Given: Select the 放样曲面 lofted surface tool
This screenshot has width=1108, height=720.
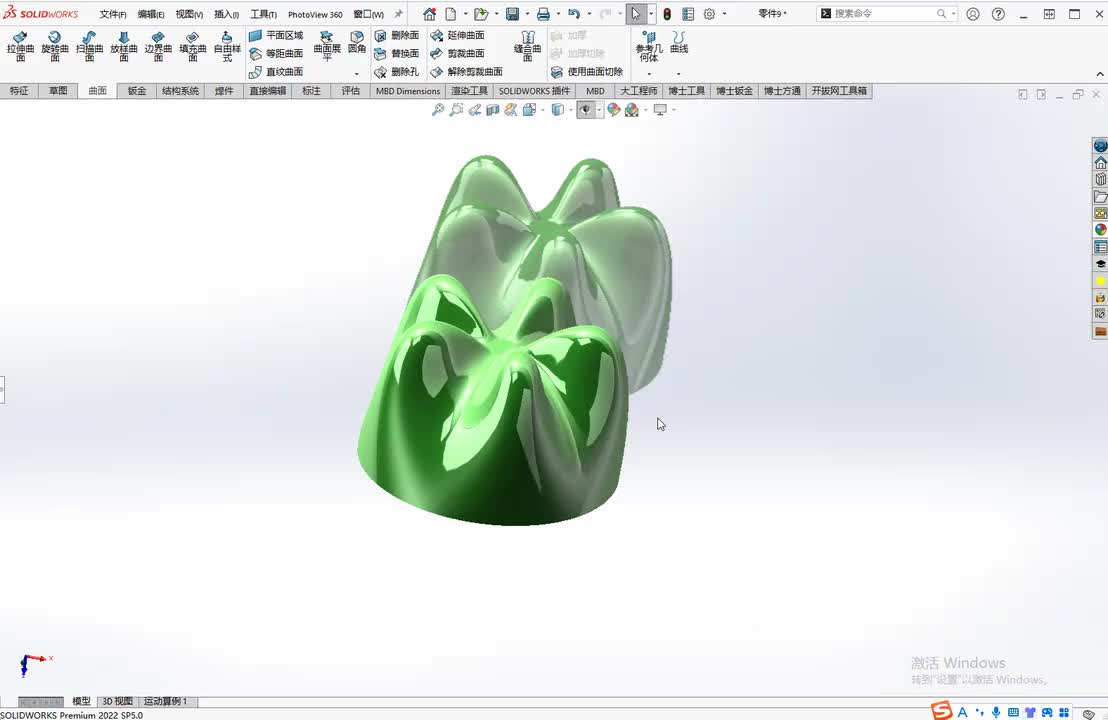Looking at the screenshot, I should point(124,47).
